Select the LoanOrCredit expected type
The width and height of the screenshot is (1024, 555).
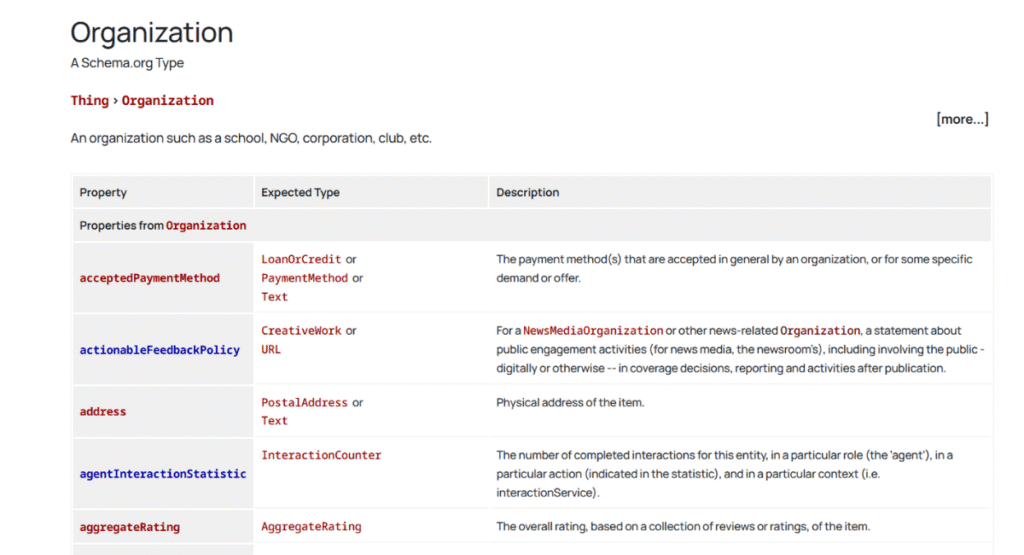point(301,259)
